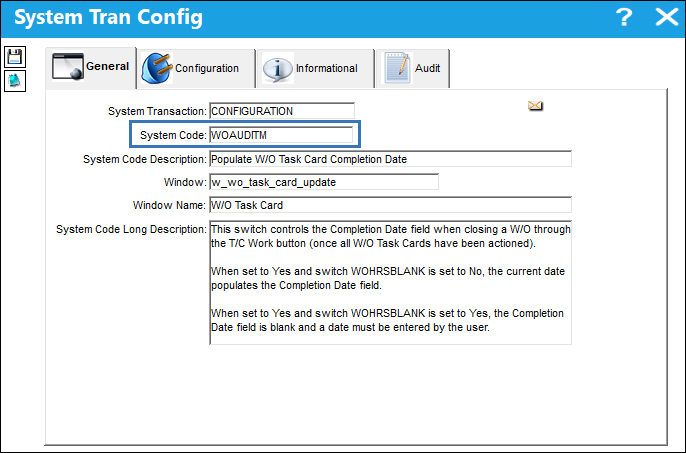Click the Window Name field
Viewport: 686px width, 453px height.
tap(391, 205)
